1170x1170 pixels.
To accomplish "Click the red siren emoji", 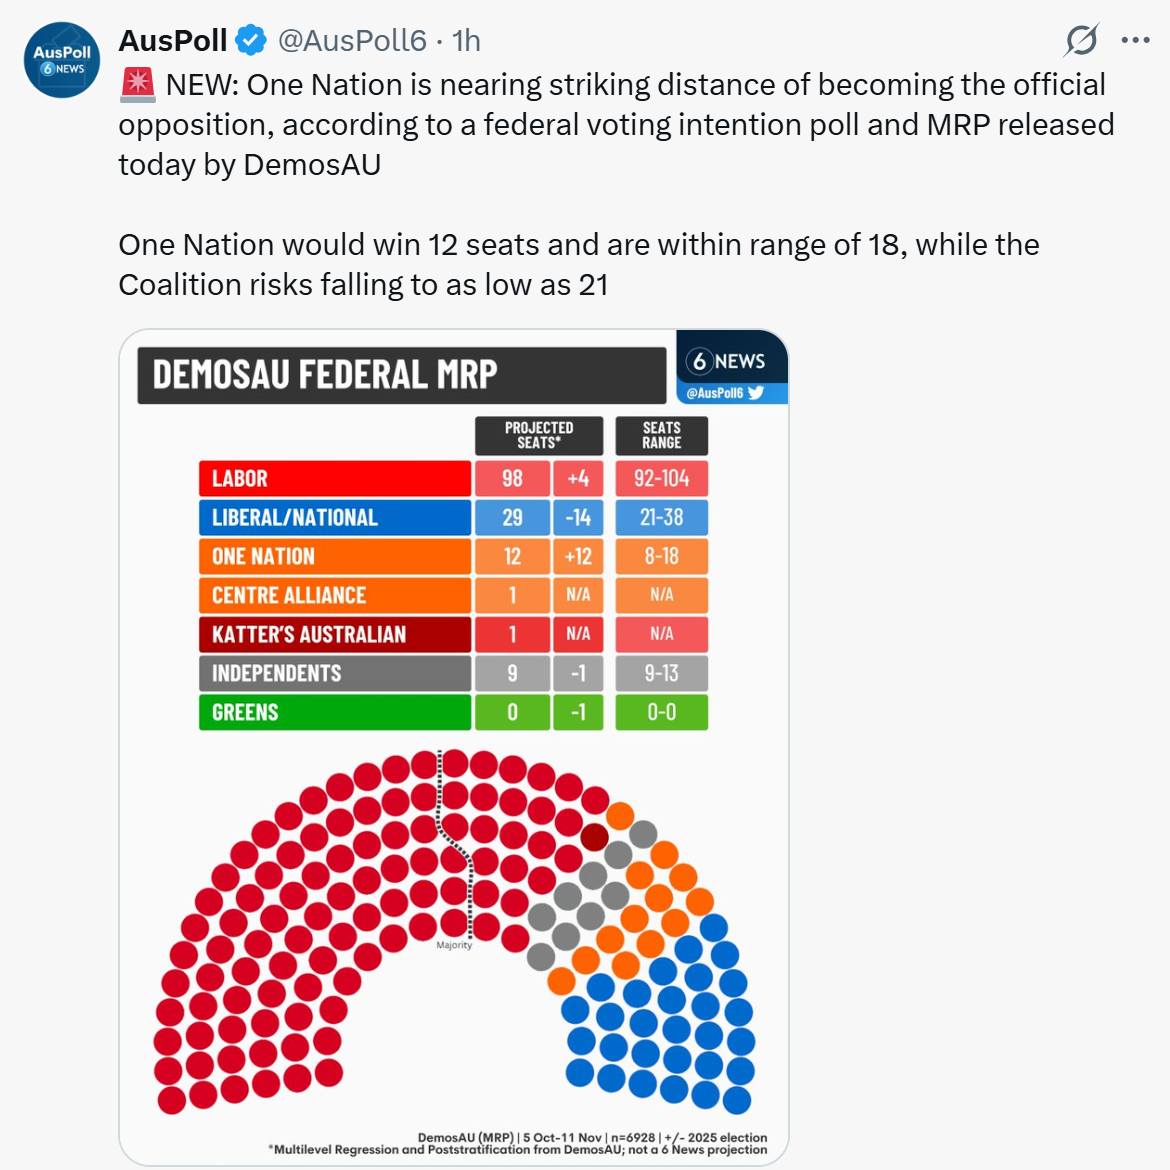I will click(137, 85).
